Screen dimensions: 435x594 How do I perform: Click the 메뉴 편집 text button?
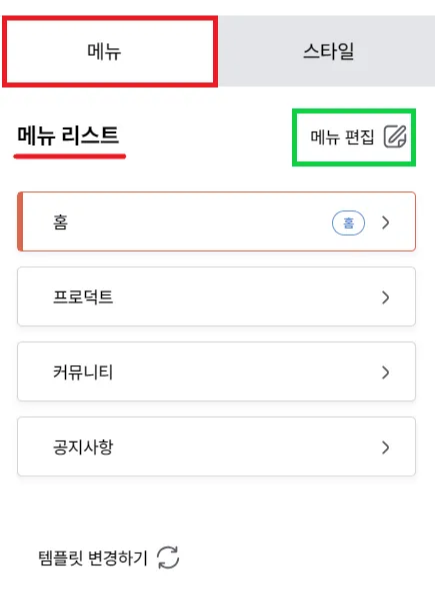point(342,137)
